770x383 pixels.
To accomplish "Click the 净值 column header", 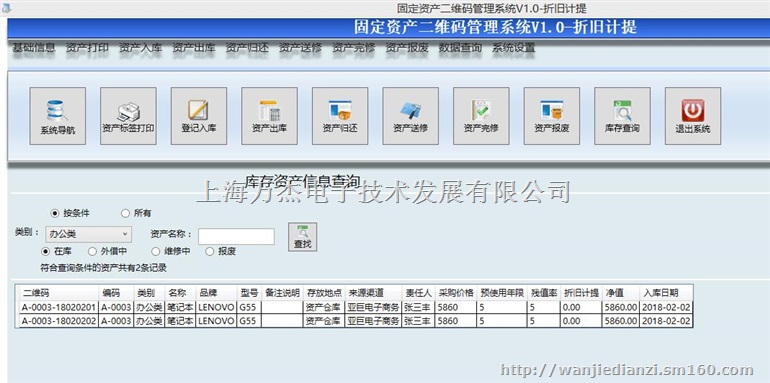I will 621,293.
